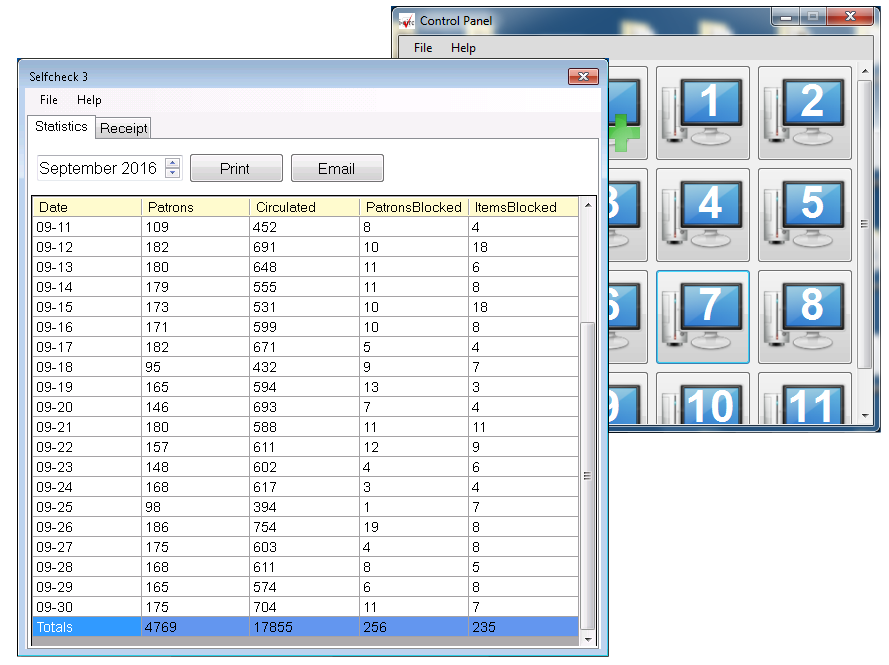889x665 pixels.
Task: Minimize the Control Panel window
Action: pos(786,16)
